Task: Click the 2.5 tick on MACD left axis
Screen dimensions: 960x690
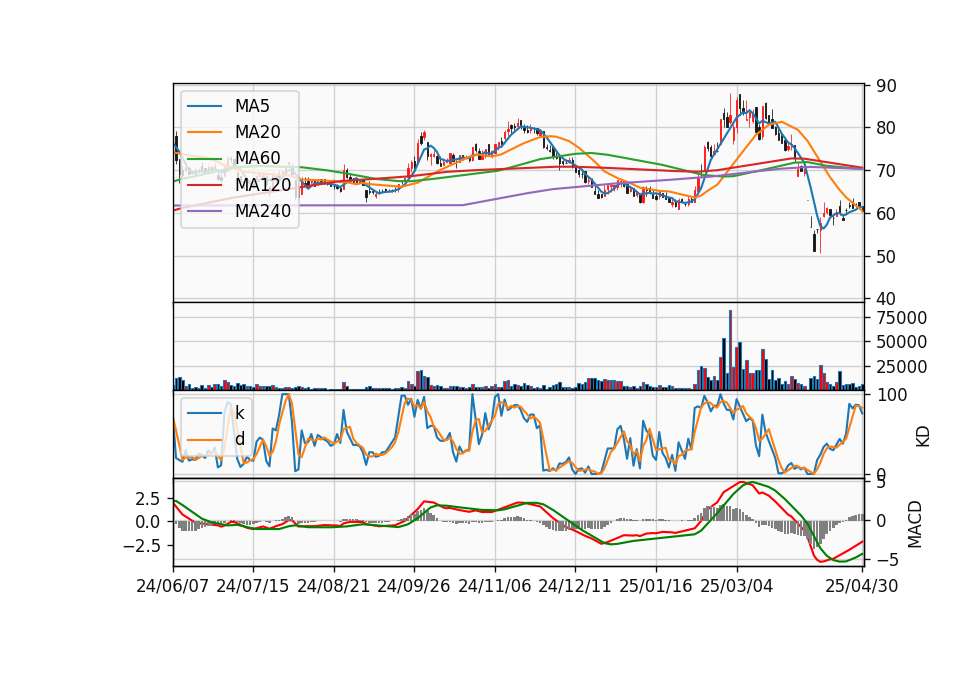Action: (x=148, y=498)
